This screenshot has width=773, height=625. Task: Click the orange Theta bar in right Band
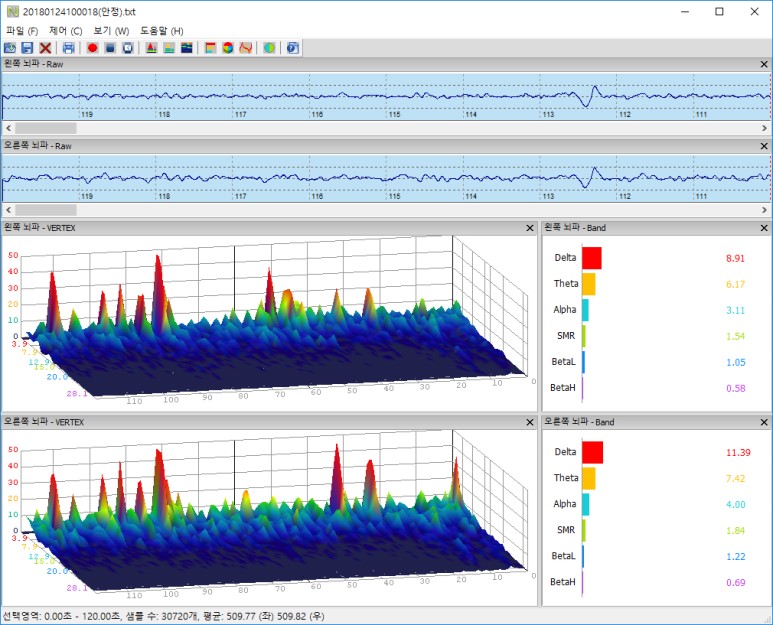coord(588,479)
